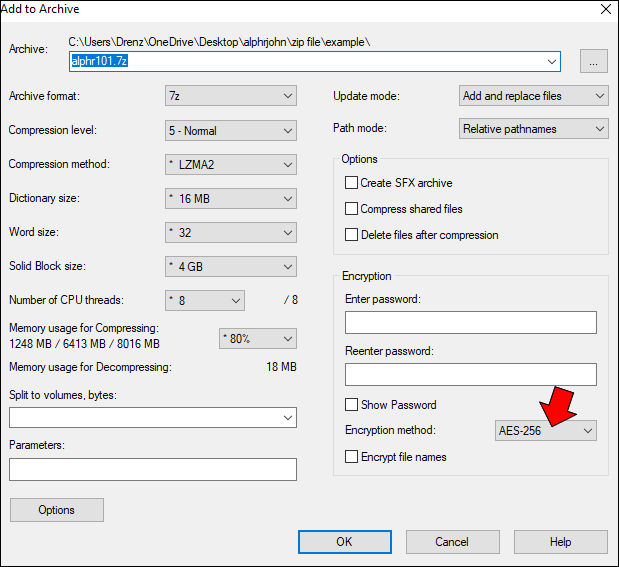Open the memory usage 80% dropdown

pos(258,339)
